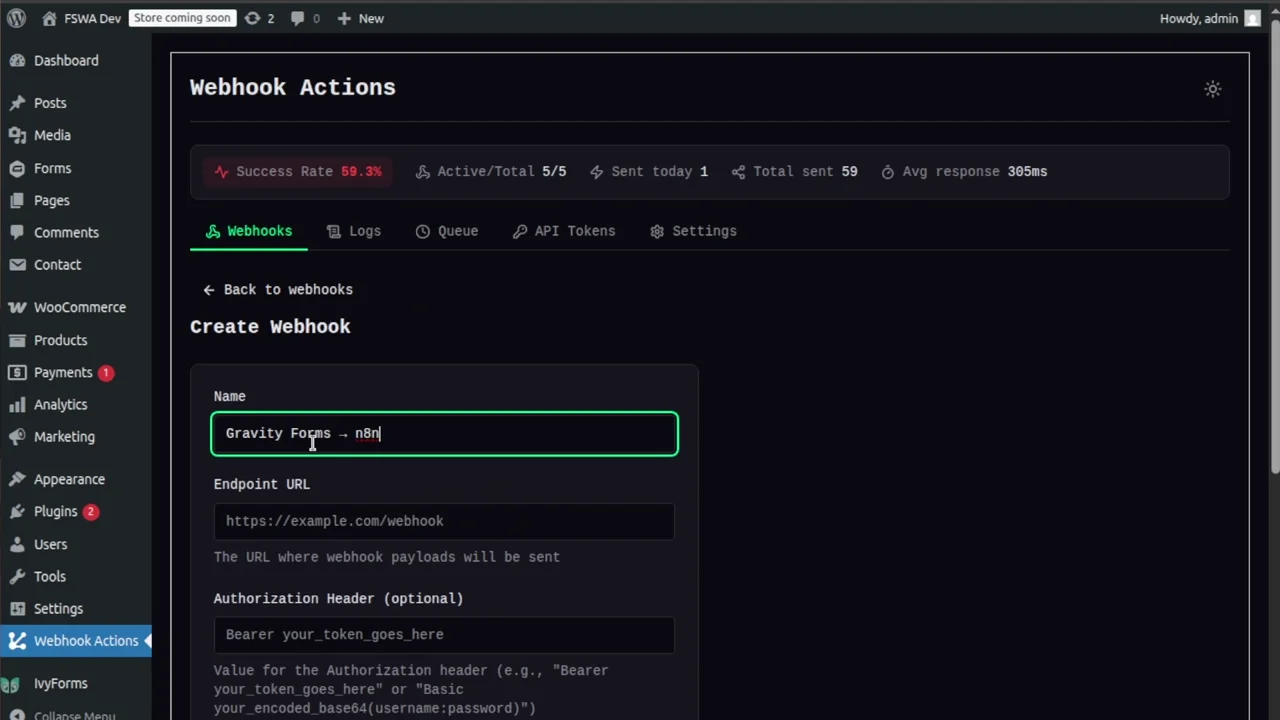Switch to the Webhooks tab
The image size is (1280, 720).
249,231
